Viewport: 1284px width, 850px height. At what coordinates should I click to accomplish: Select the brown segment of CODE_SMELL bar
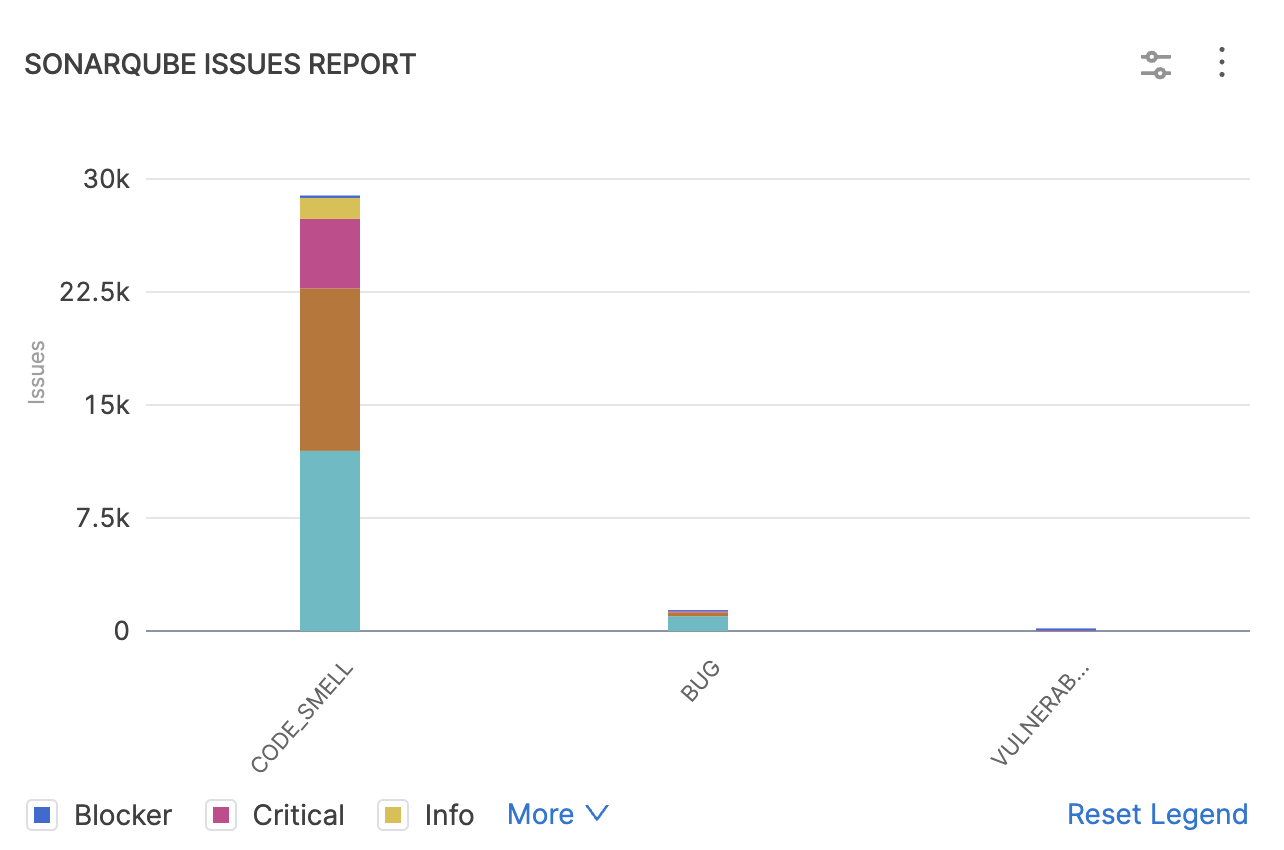330,369
